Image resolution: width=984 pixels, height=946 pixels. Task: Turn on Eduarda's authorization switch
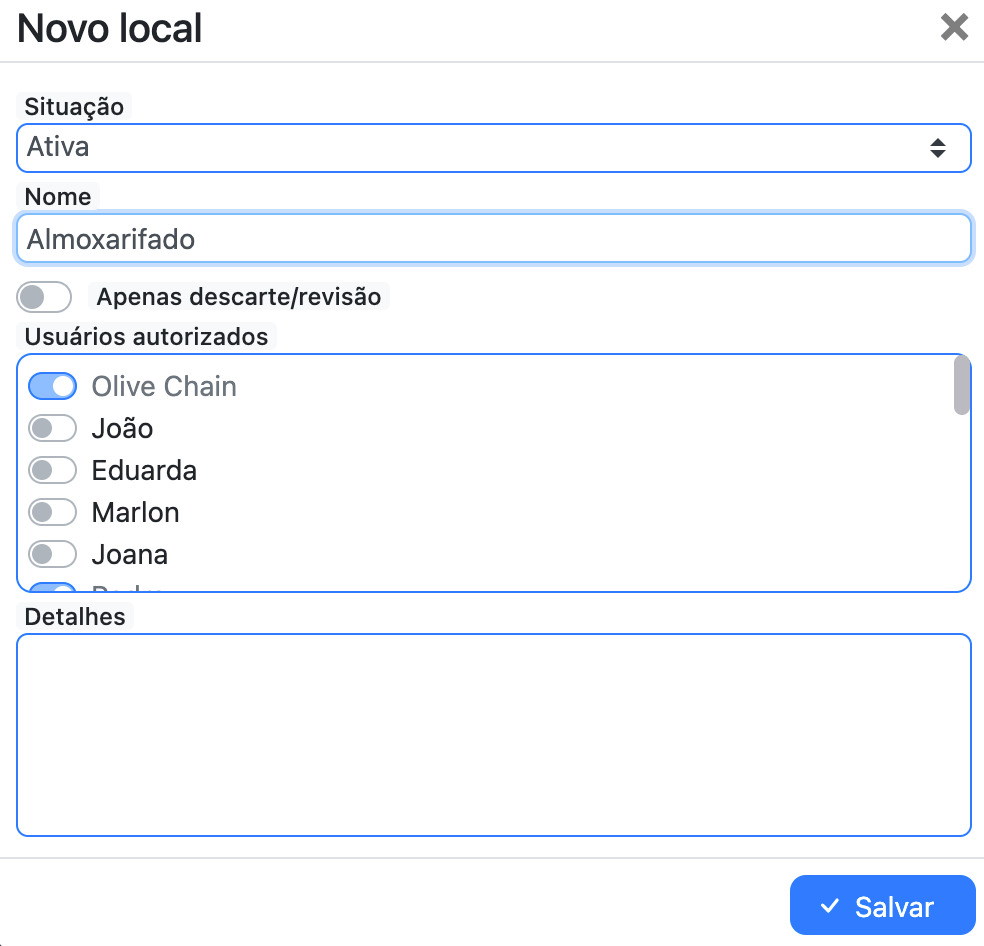coord(52,470)
